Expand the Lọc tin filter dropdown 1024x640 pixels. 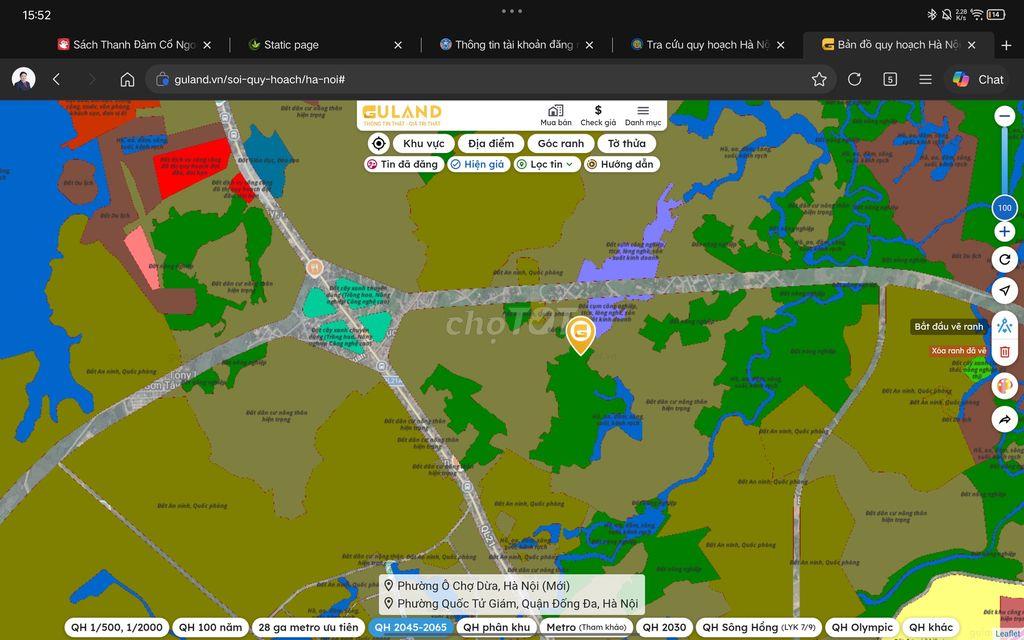[x=547, y=165]
